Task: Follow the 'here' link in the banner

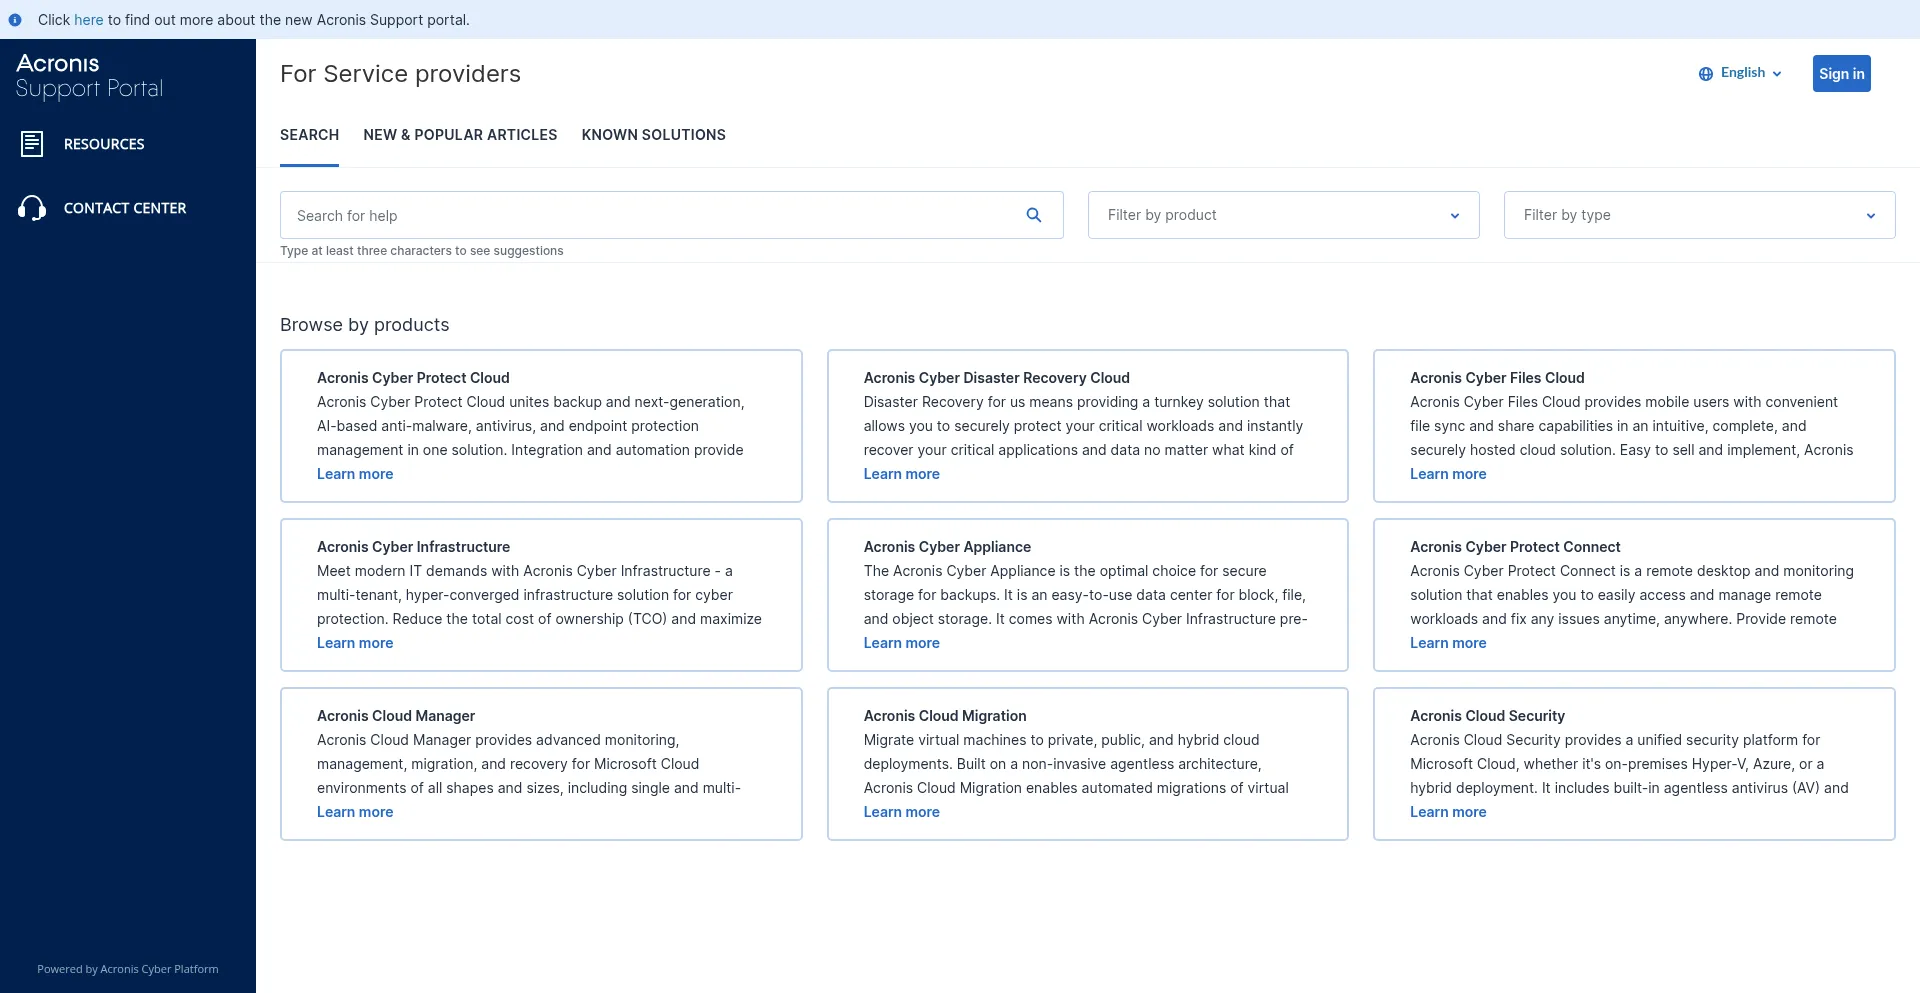Action: (x=89, y=20)
